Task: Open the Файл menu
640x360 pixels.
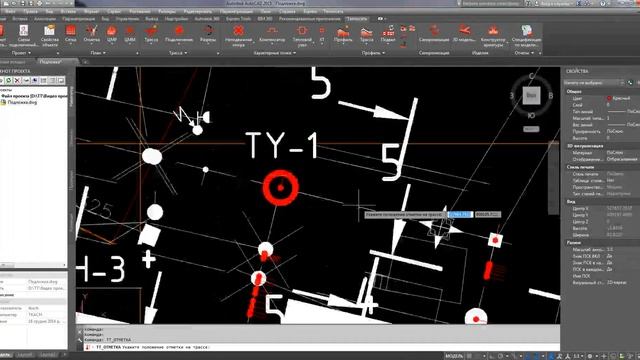Action: tap(10, 11)
